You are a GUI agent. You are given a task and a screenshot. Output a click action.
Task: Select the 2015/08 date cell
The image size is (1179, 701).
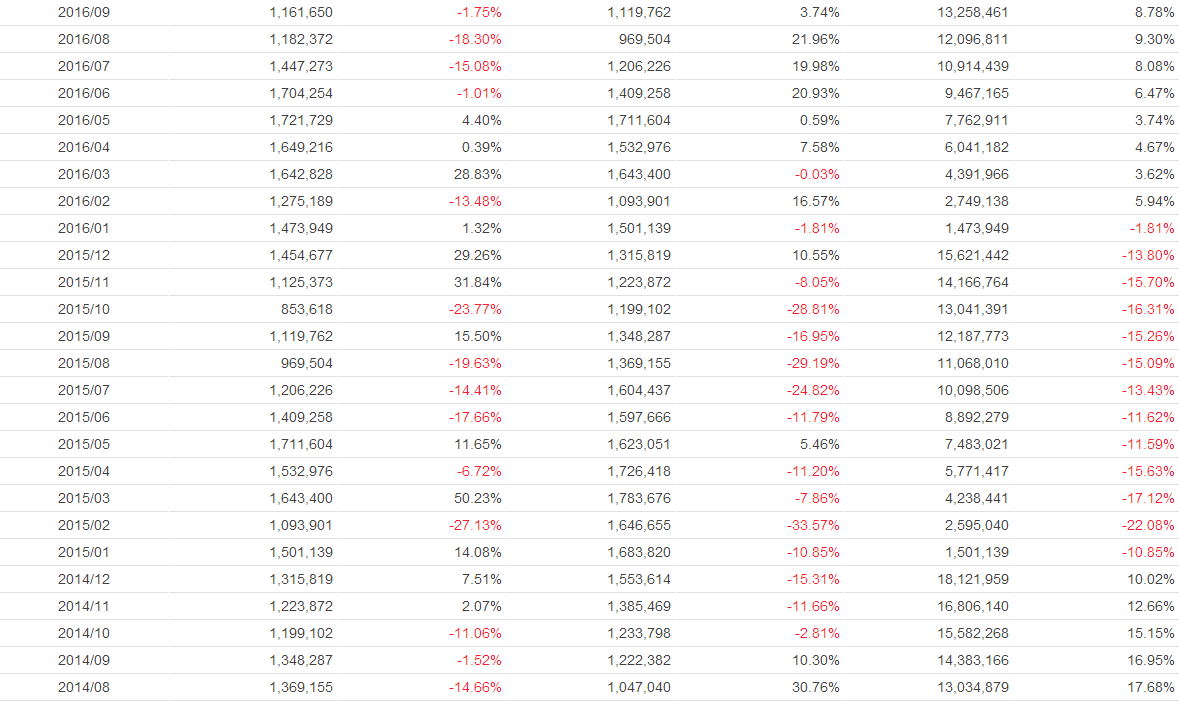85,363
